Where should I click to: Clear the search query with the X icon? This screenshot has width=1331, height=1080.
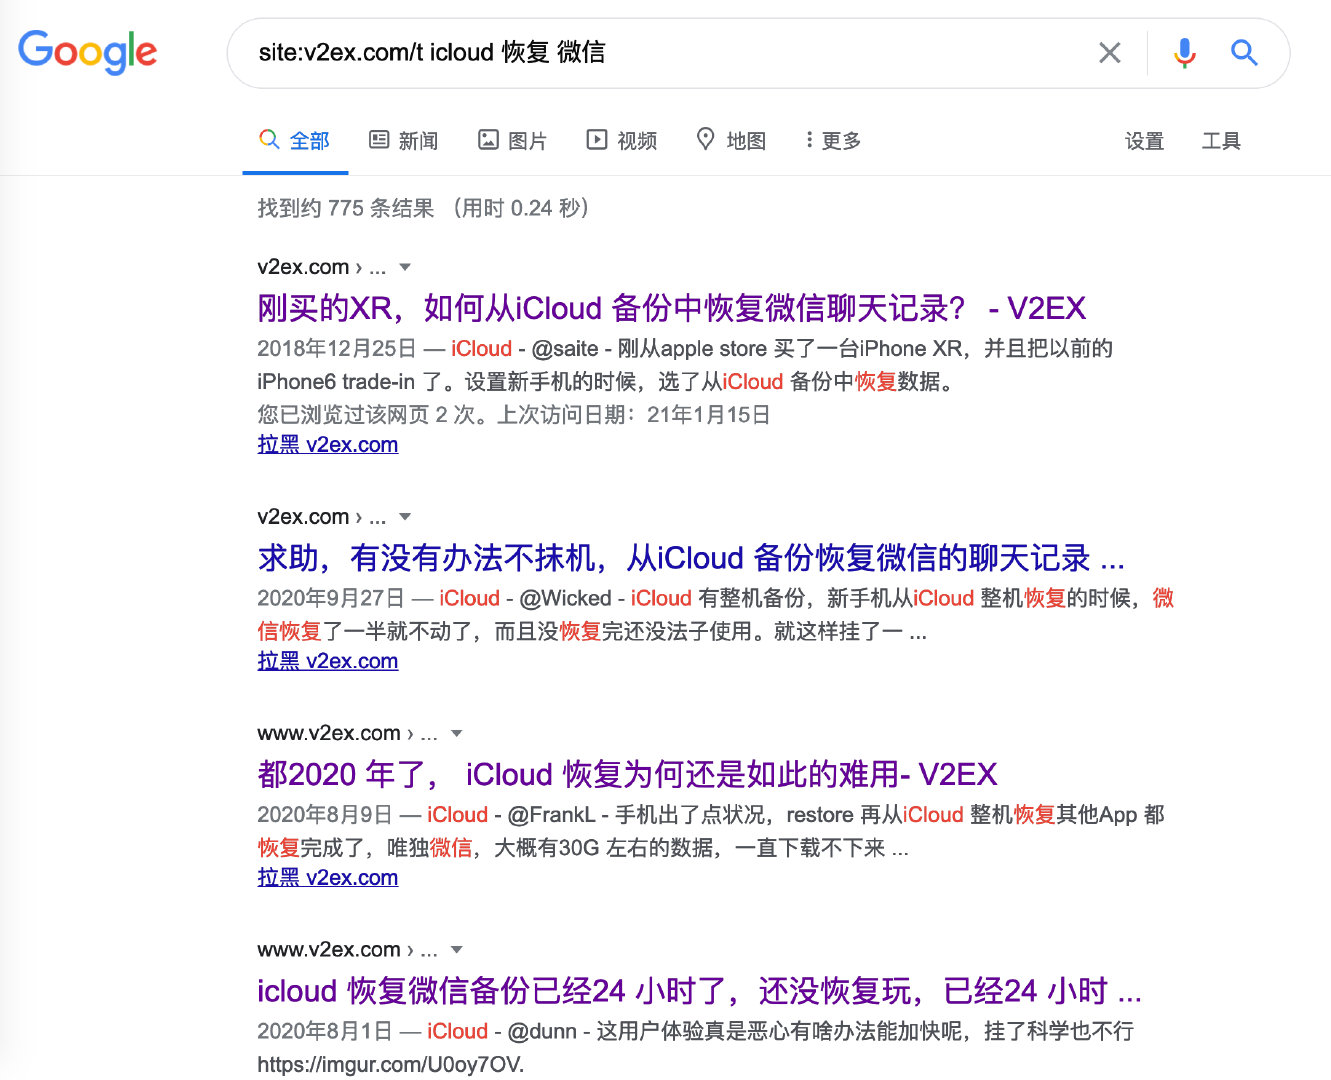point(1110,53)
